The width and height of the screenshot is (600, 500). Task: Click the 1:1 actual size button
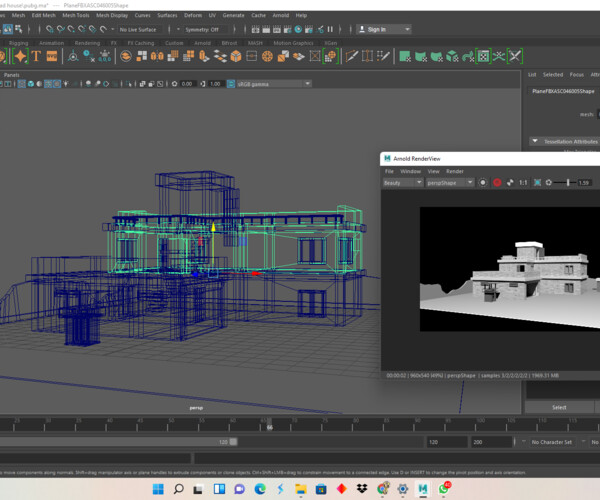pos(523,183)
